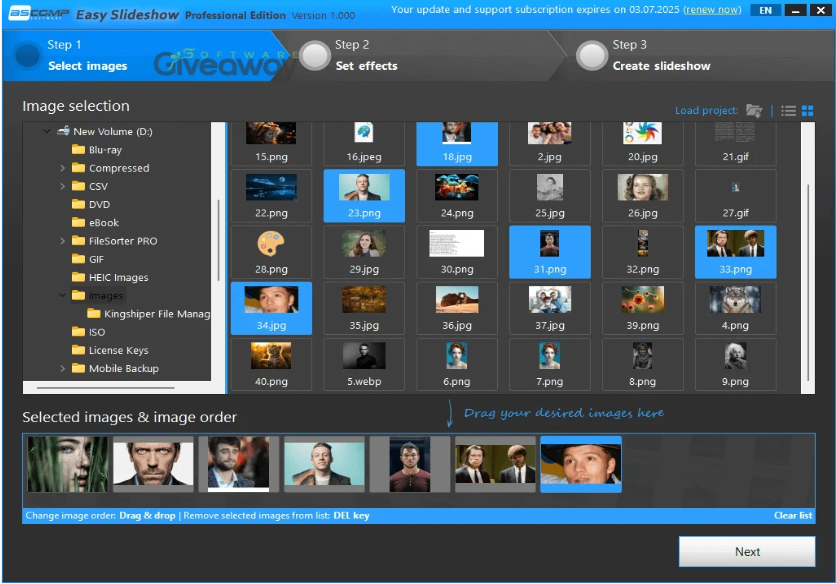Select the 39.png flowers image
This screenshot has width=836, height=584.
642,308
